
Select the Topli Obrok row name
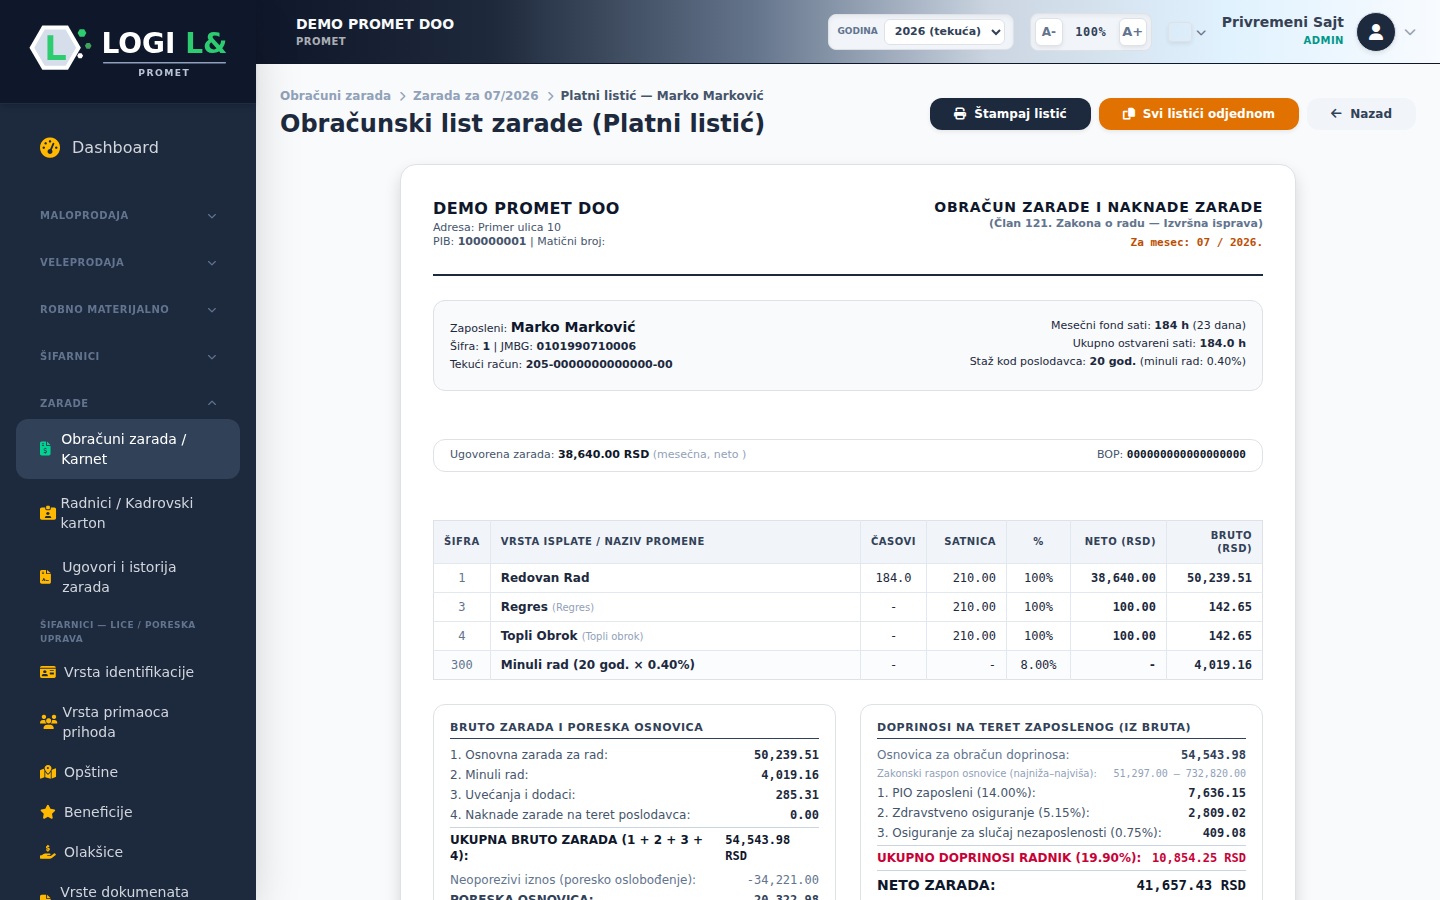click(539, 636)
